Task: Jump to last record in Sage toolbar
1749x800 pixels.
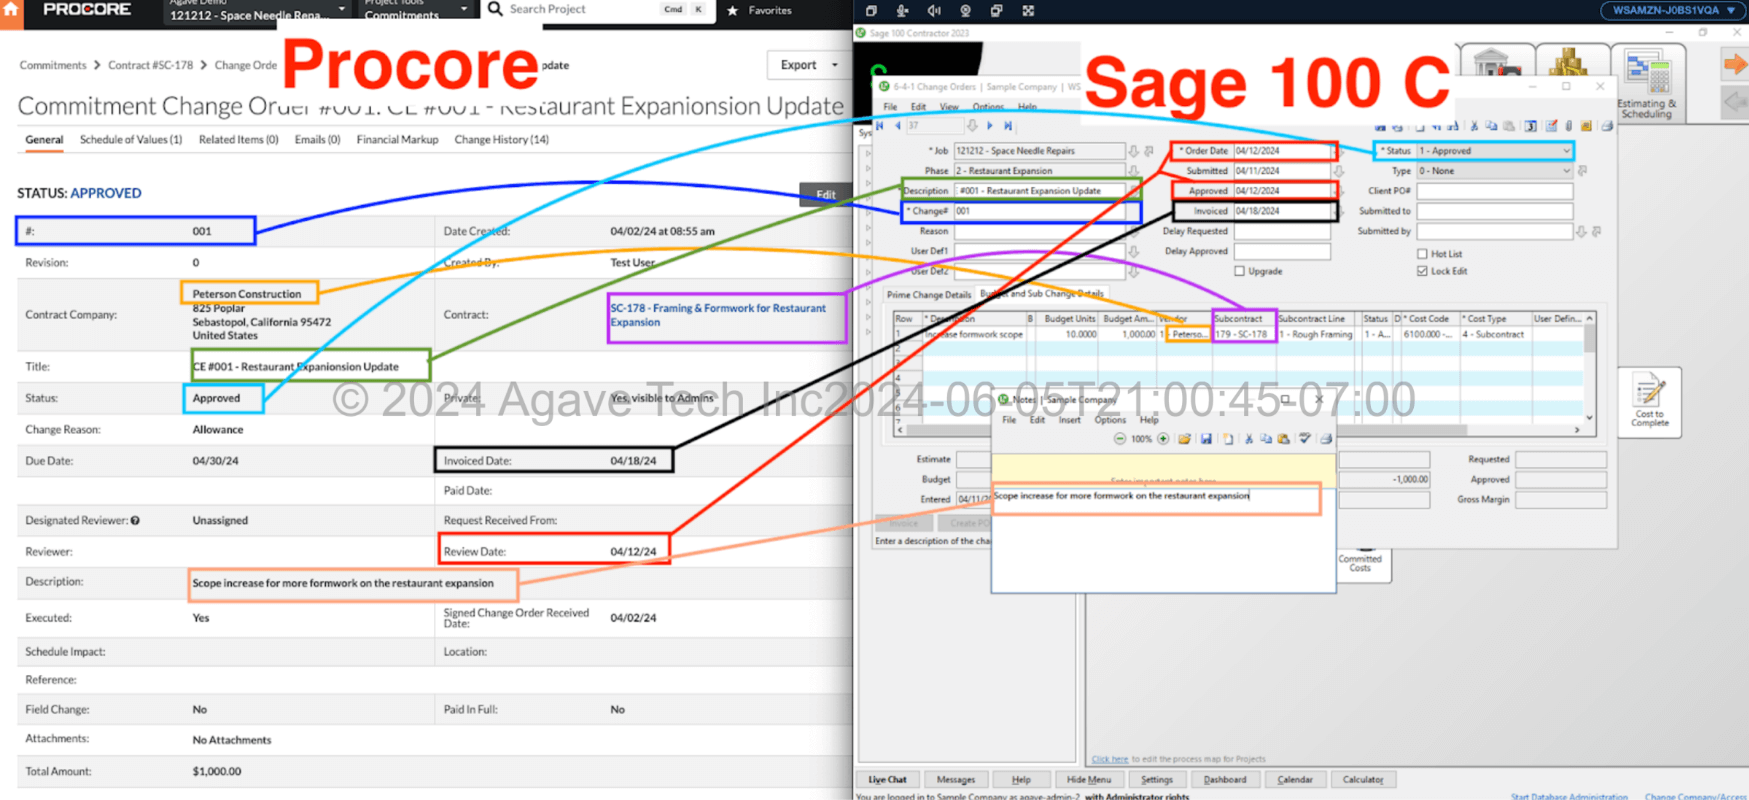Action: click(x=1008, y=126)
